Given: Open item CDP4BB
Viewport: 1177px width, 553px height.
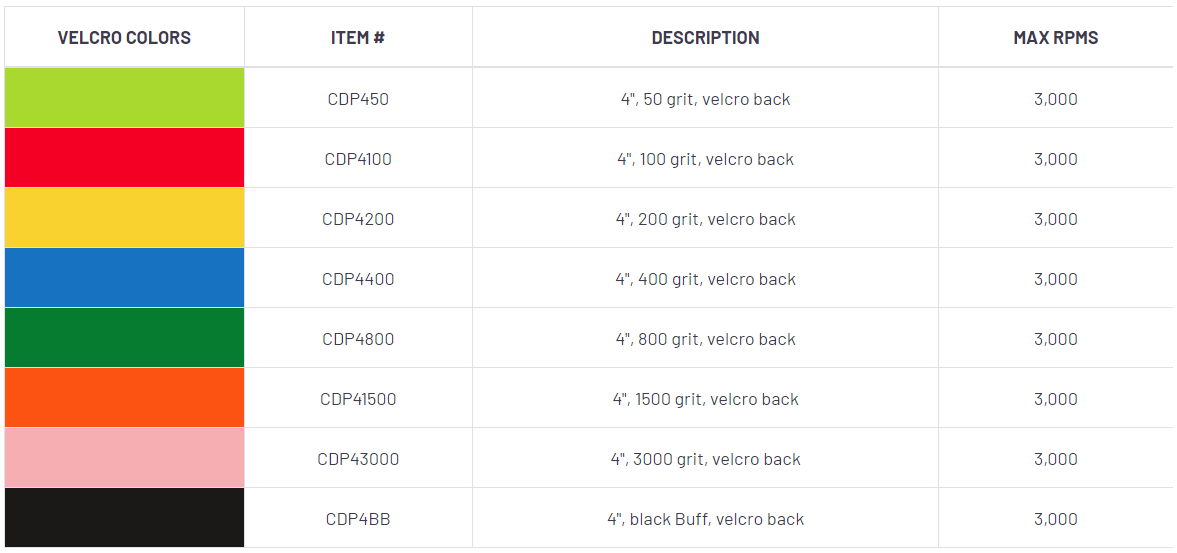Looking at the screenshot, I should click(x=358, y=519).
